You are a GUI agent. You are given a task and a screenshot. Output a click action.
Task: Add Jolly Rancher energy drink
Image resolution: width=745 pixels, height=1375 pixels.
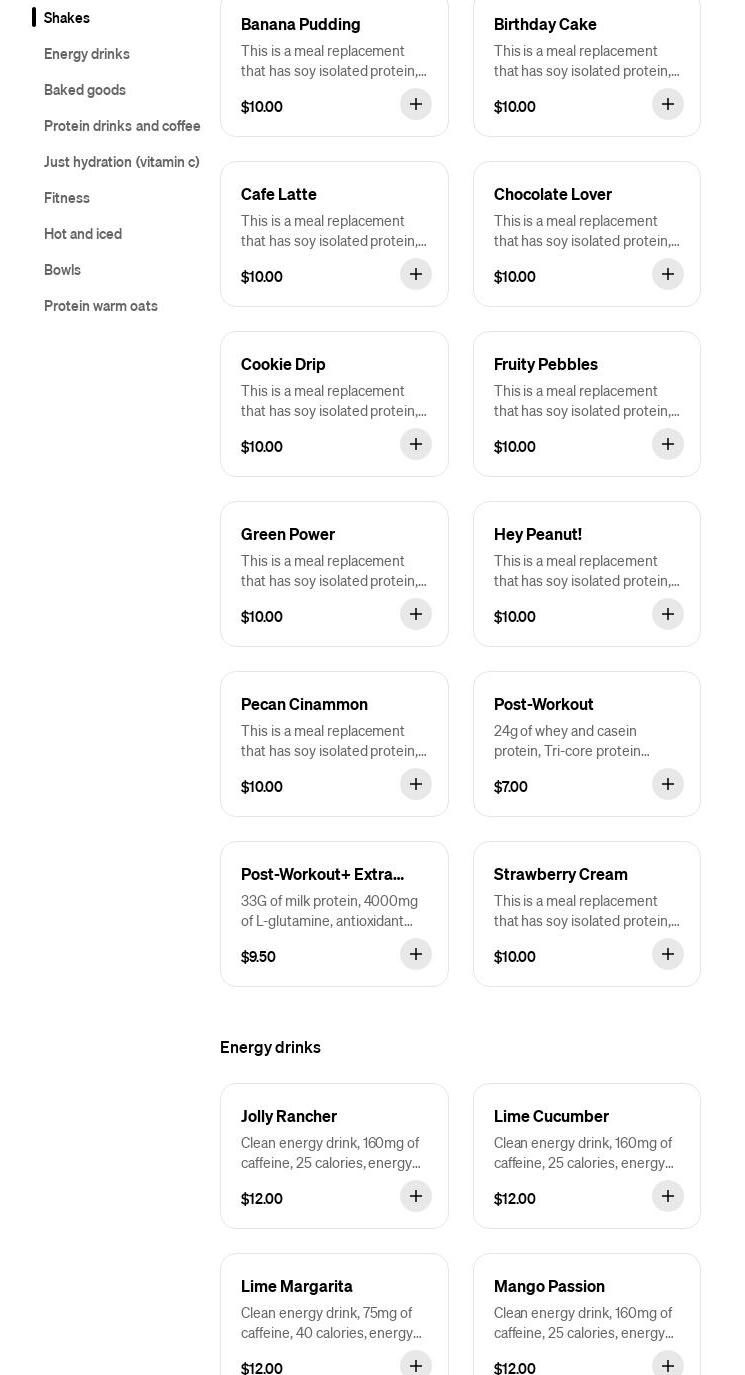416,1196
